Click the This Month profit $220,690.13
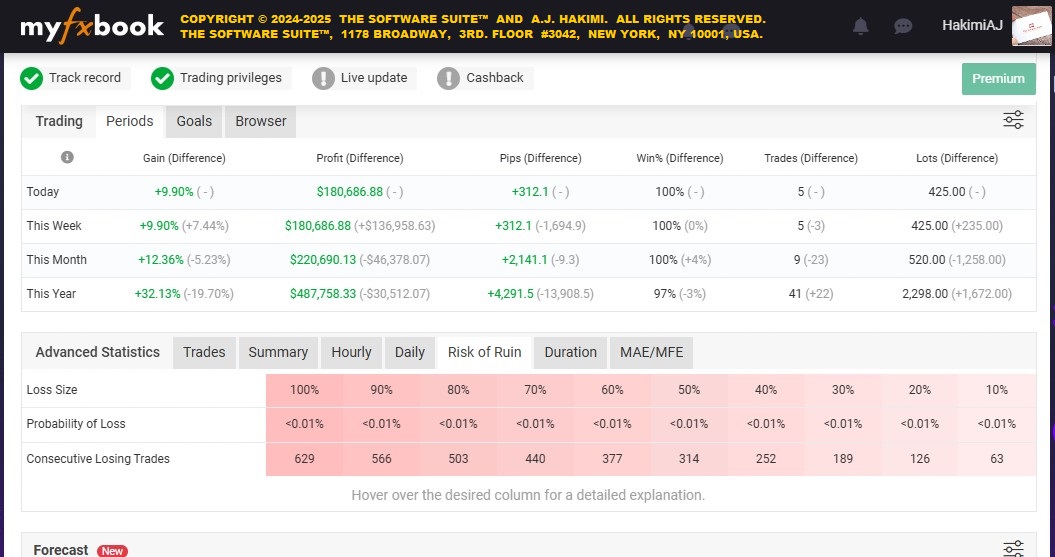Viewport: 1055px width, 557px height. point(323,260)
